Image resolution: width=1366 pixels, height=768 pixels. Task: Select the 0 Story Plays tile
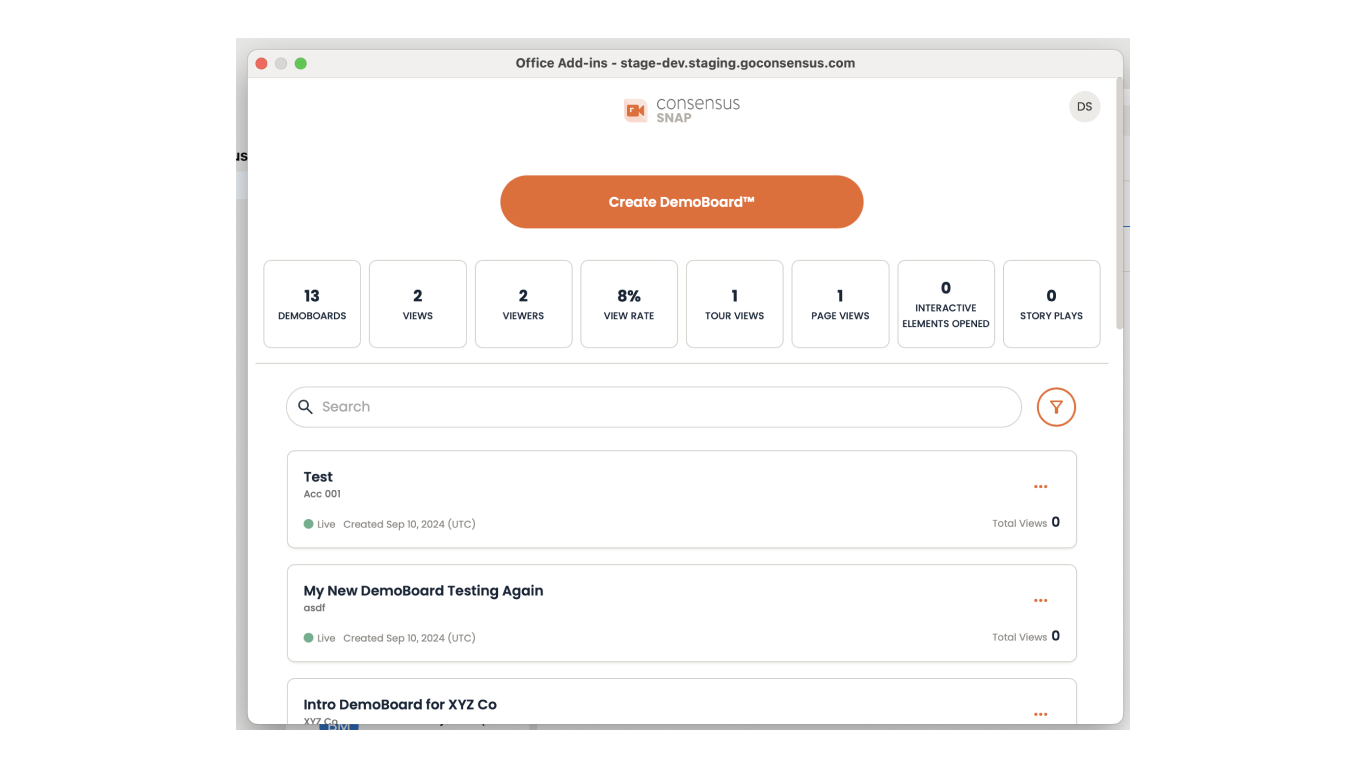point(1051,304)
